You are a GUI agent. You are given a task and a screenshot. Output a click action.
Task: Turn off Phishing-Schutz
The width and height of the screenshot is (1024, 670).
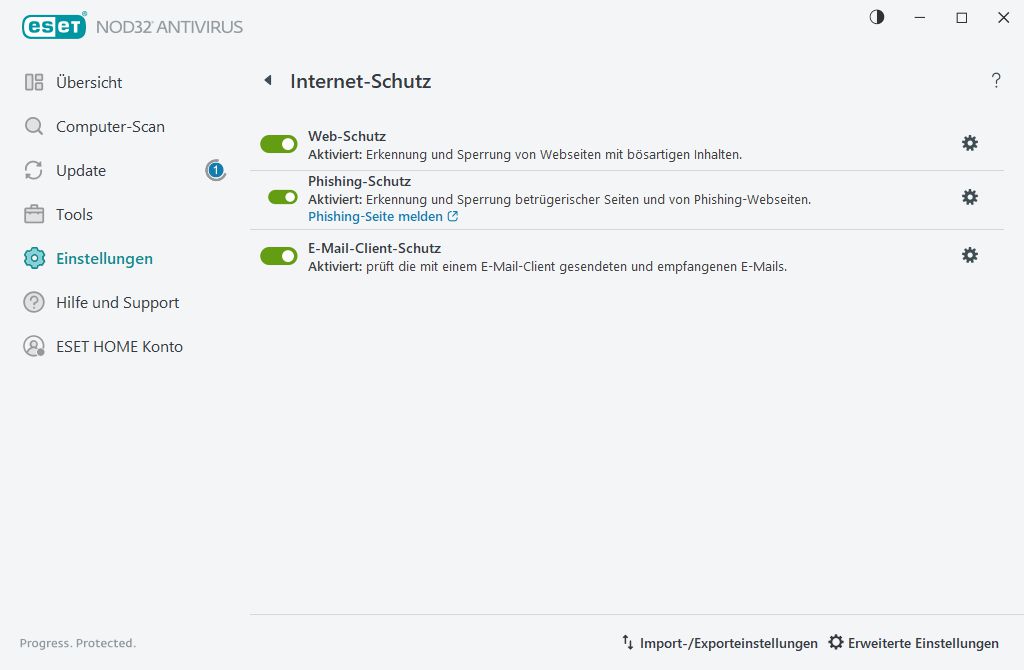278,197
